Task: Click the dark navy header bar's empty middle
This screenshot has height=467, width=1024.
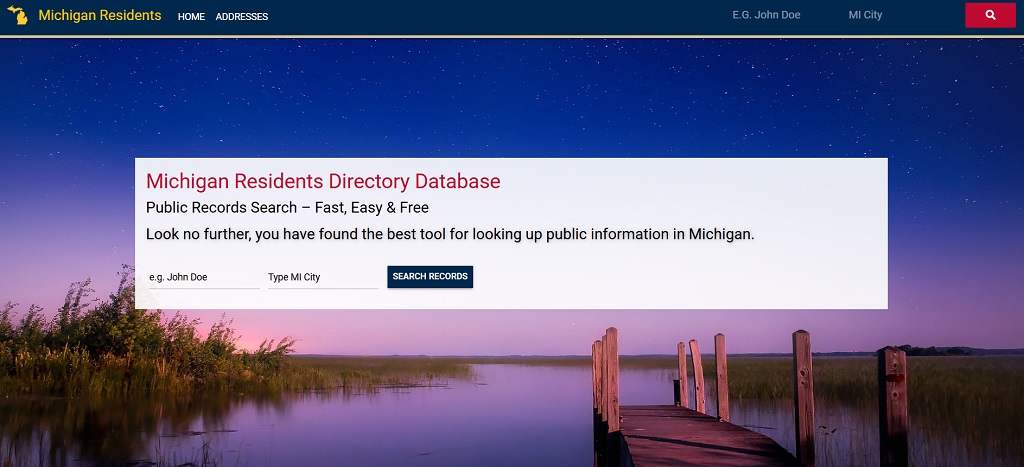Action: (x=500, y=16)
